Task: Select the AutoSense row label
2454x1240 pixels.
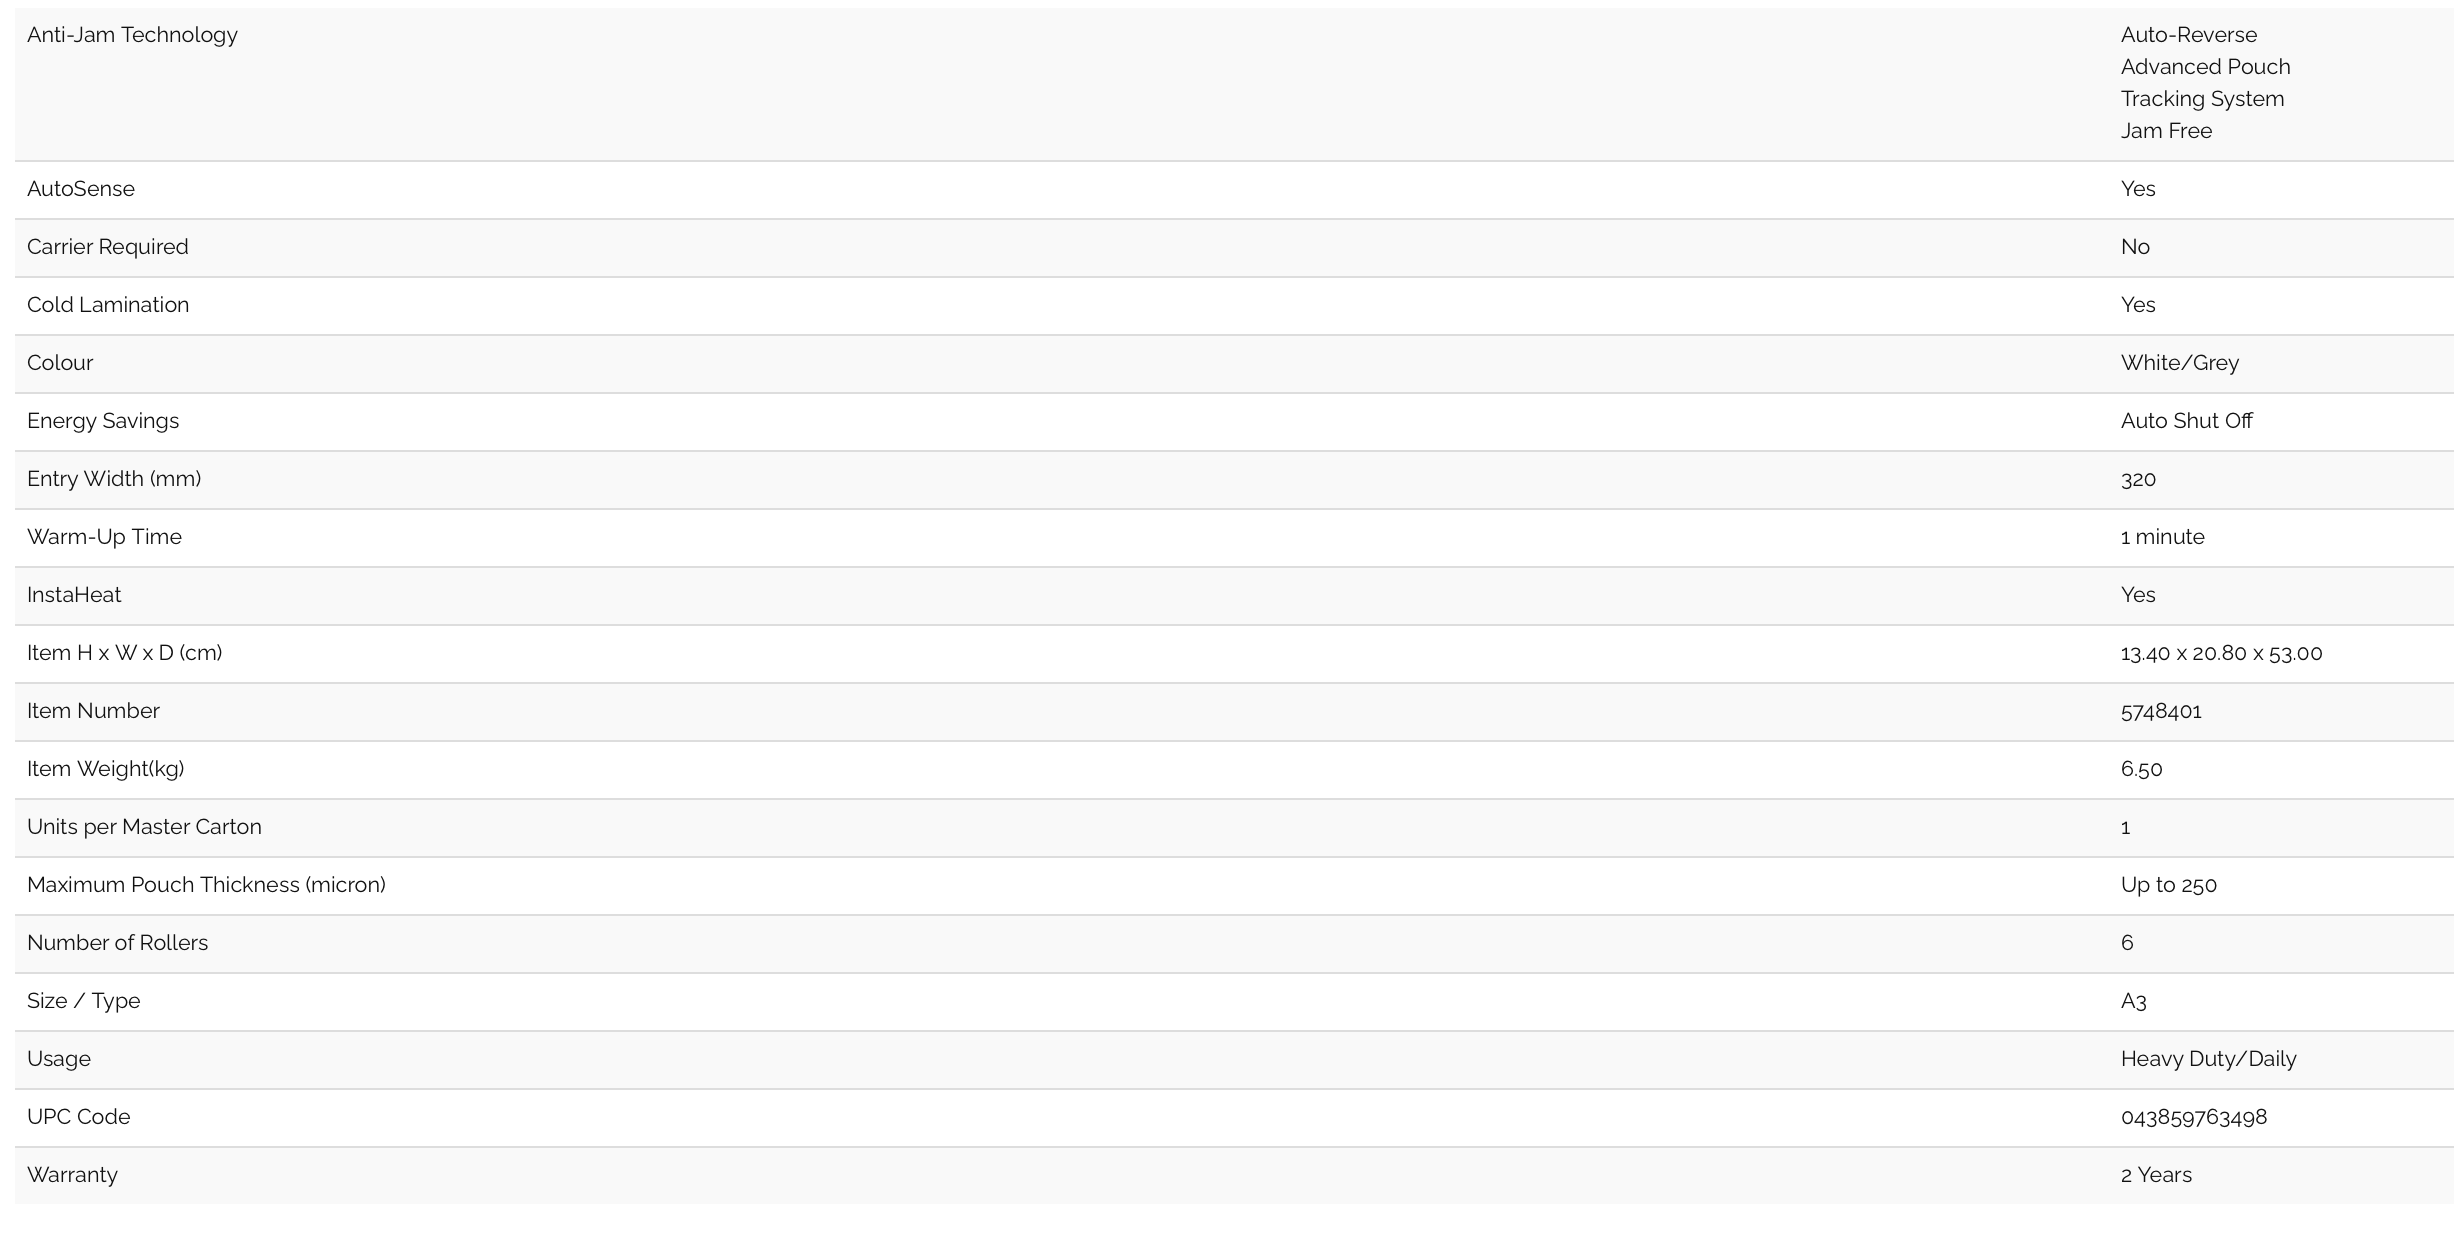Action: point(81,189)
